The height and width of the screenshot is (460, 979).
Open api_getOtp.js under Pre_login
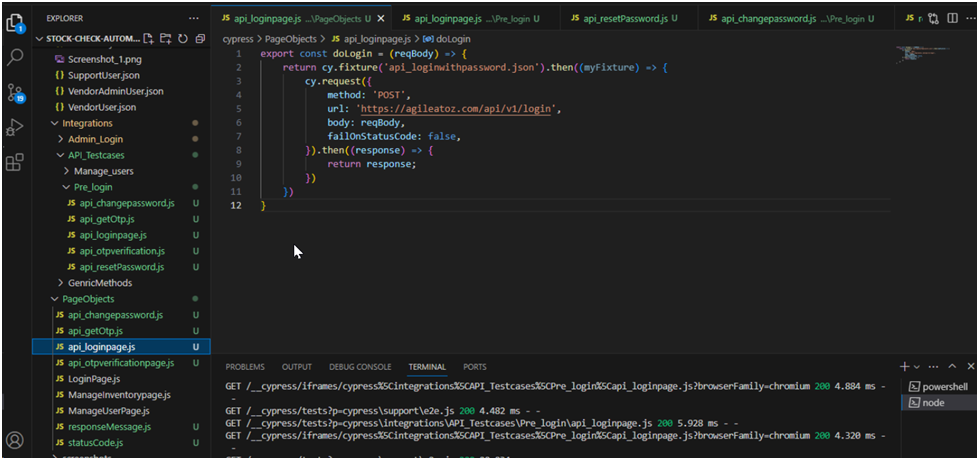point(121,219)
